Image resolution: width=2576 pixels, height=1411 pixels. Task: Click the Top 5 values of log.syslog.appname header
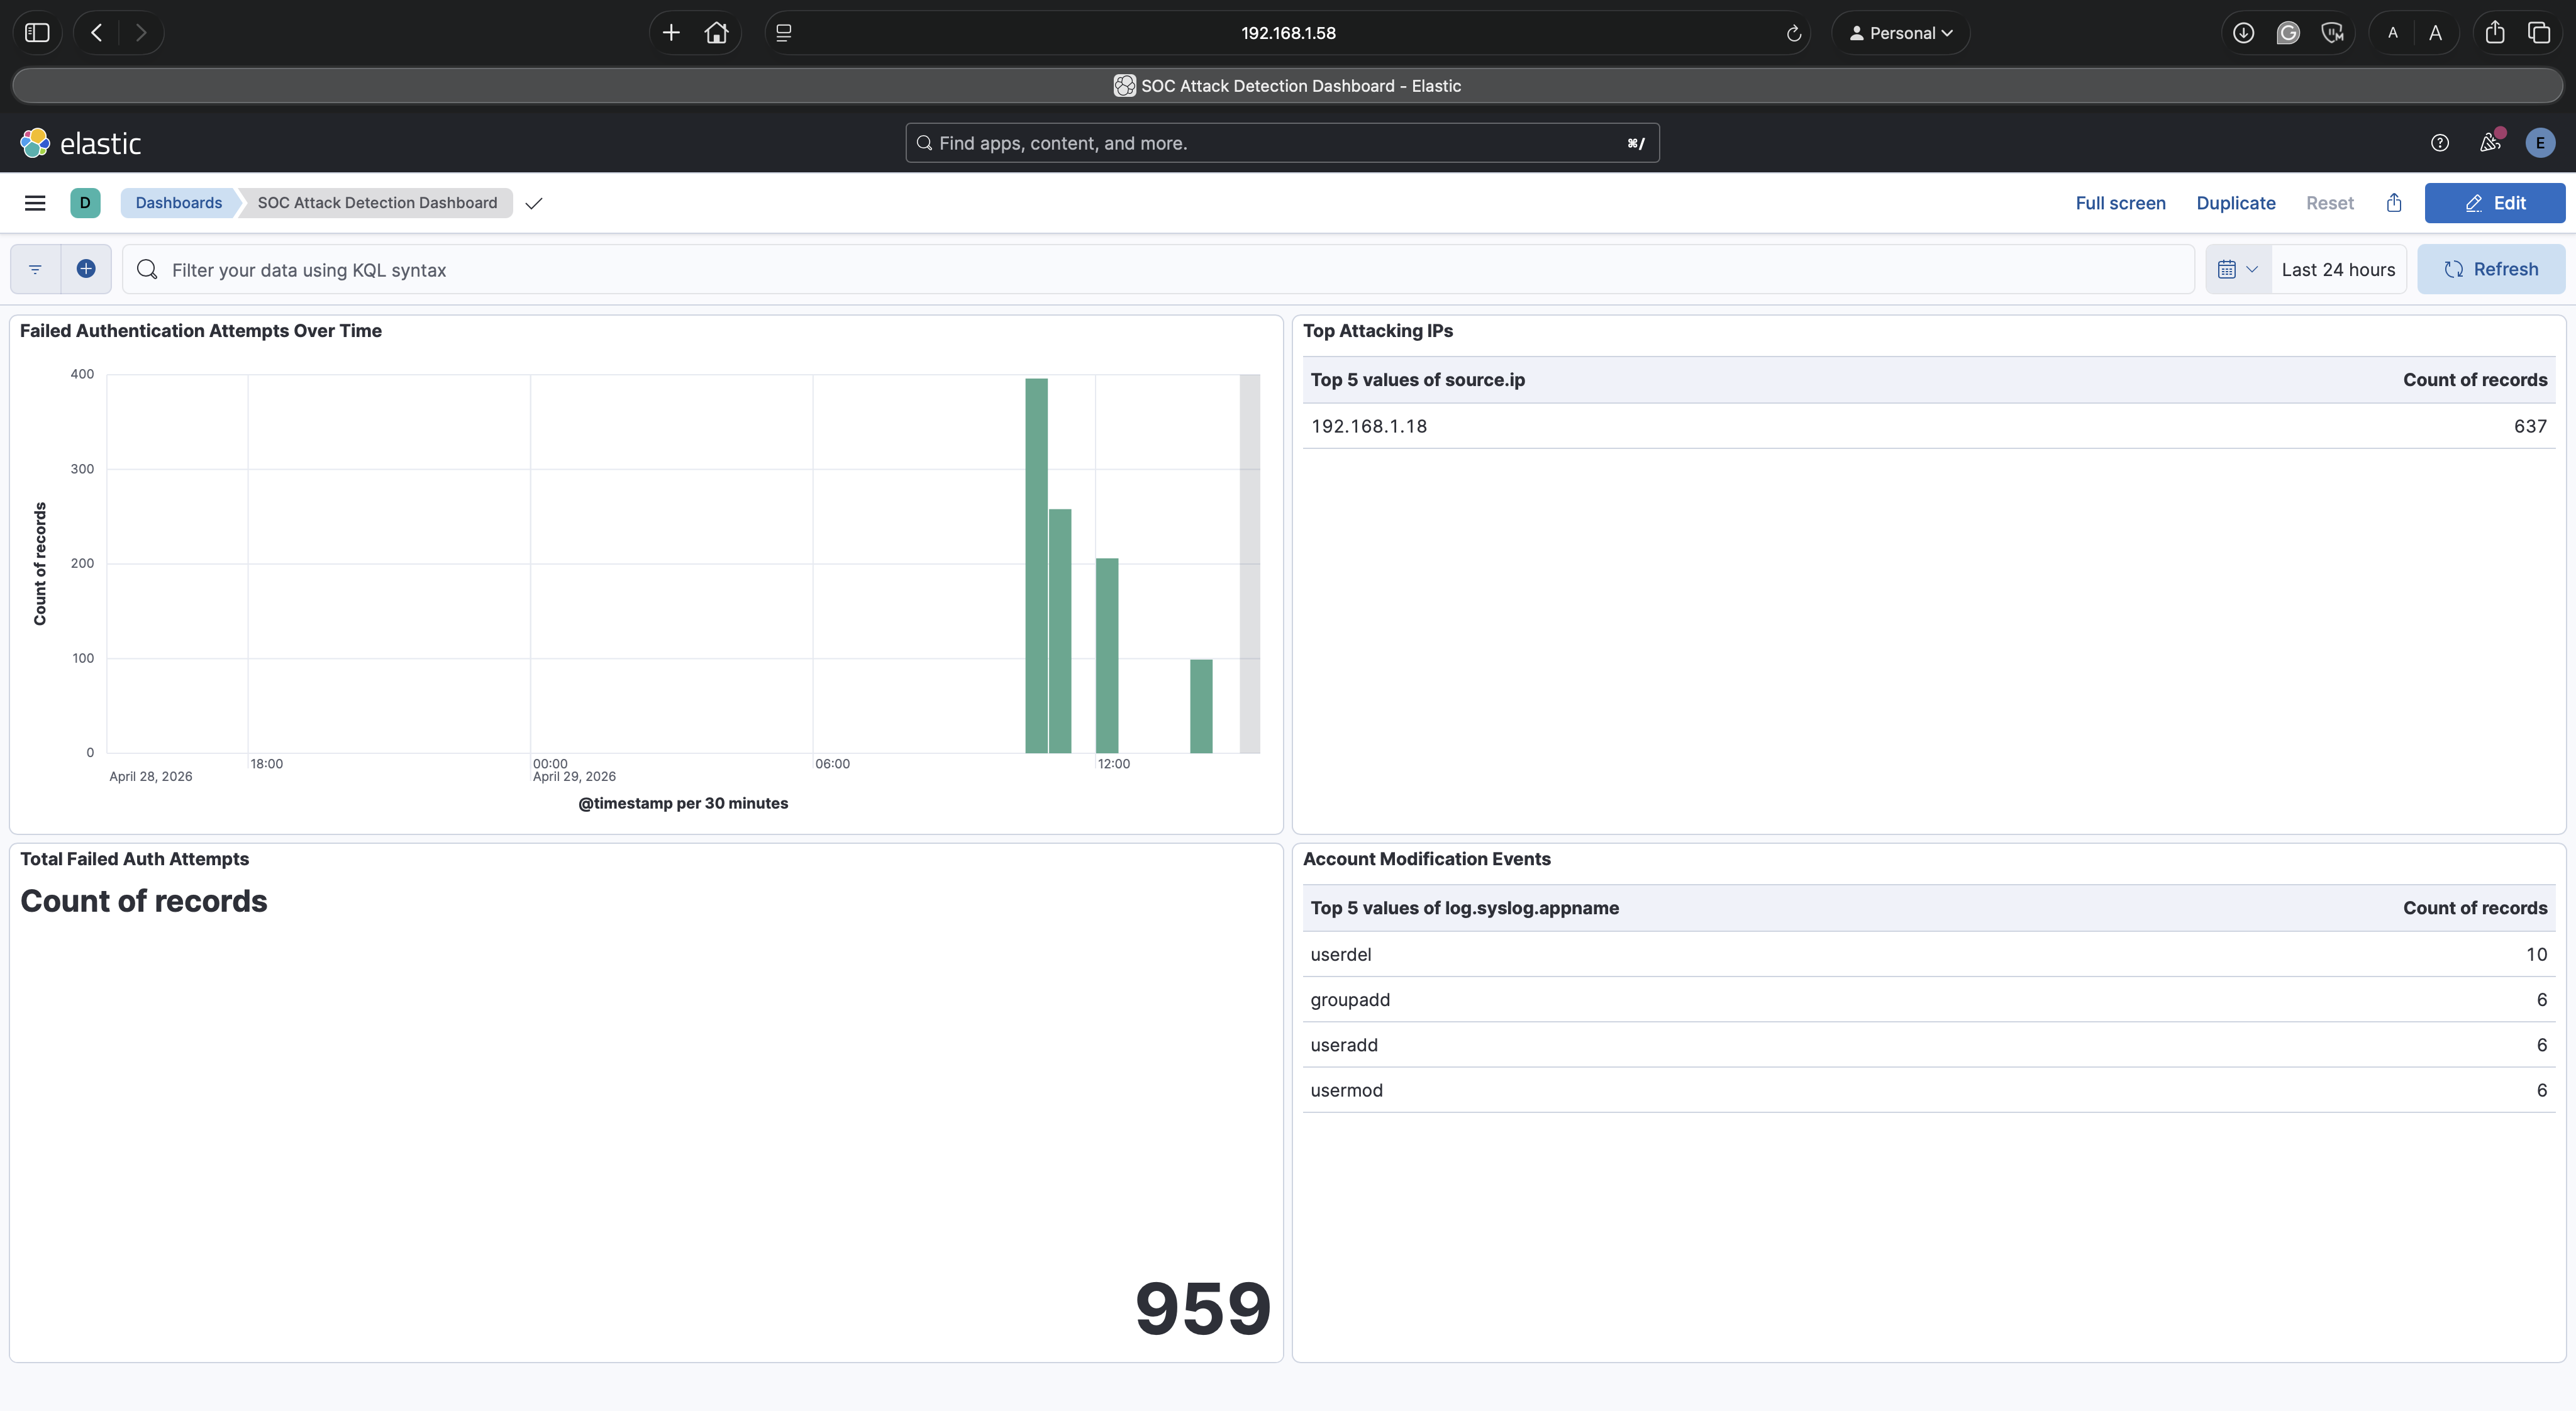pyautogui.click(x=1464, y=908)
